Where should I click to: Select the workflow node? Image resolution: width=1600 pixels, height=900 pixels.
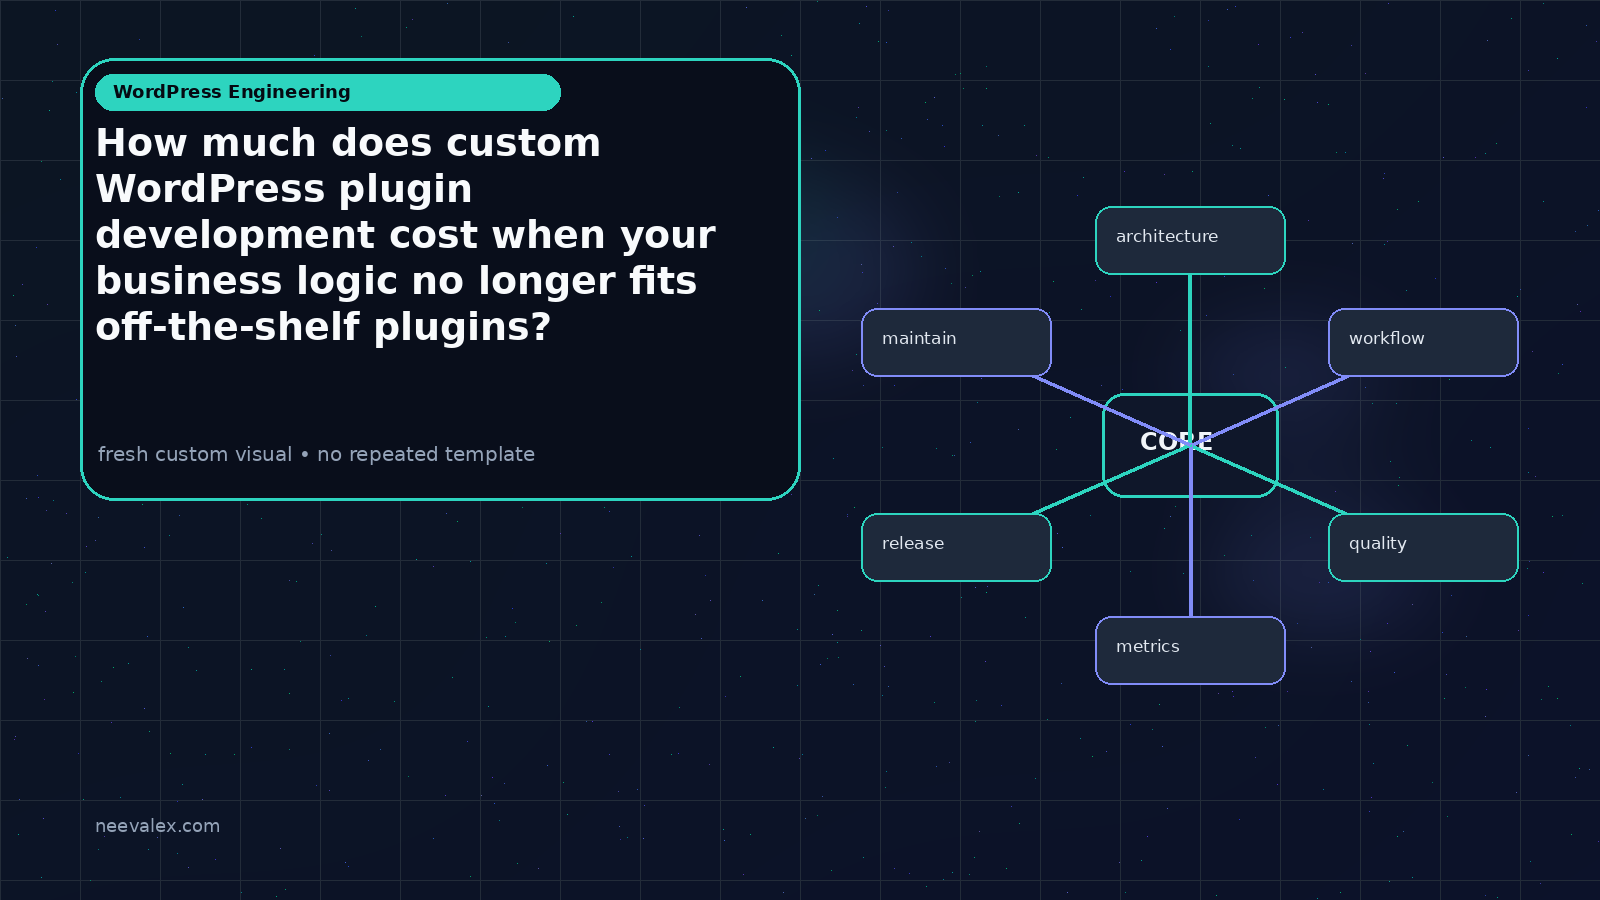tap(1423, 342)
